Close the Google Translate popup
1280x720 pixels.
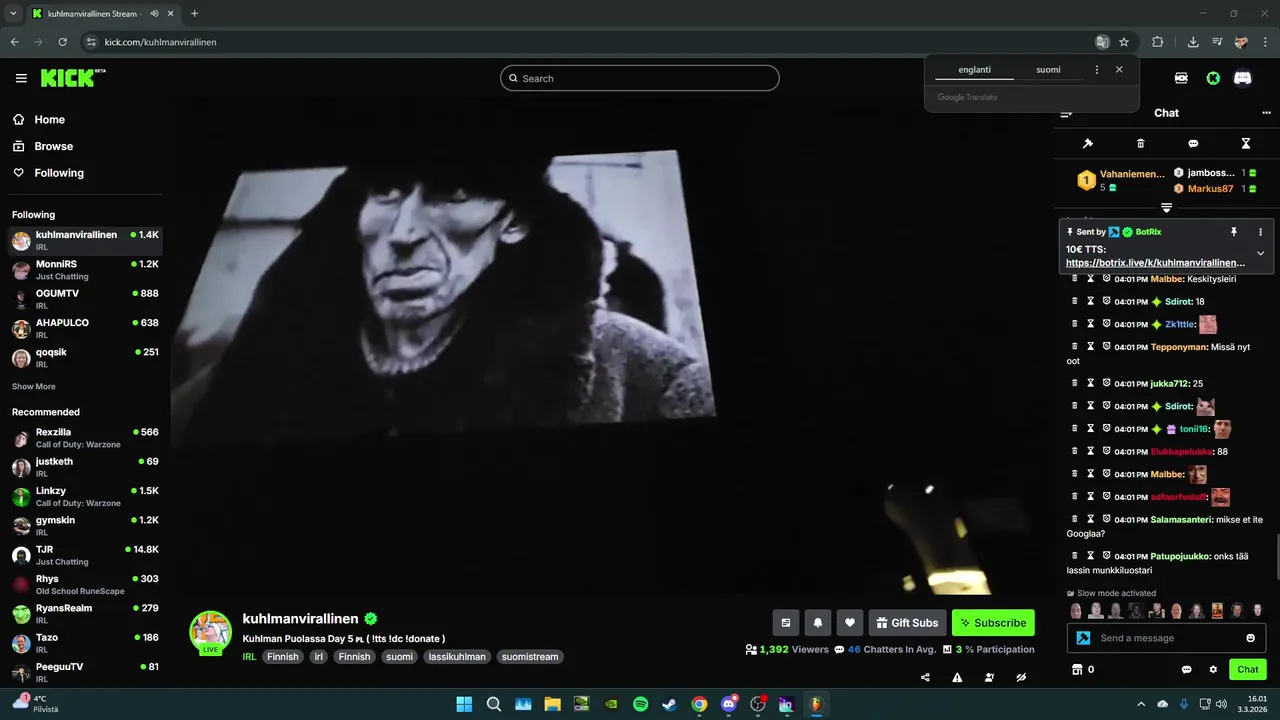[1119, 70]
